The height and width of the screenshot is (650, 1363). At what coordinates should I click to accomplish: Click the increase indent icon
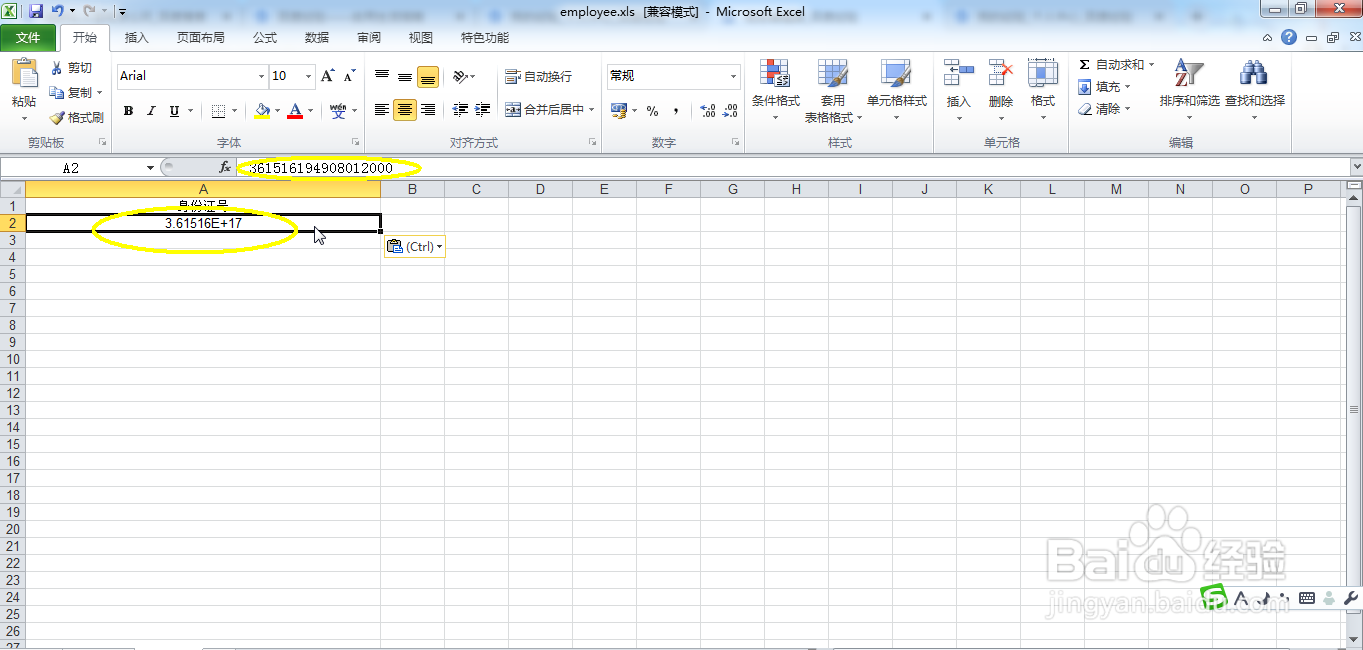point(483,110)
